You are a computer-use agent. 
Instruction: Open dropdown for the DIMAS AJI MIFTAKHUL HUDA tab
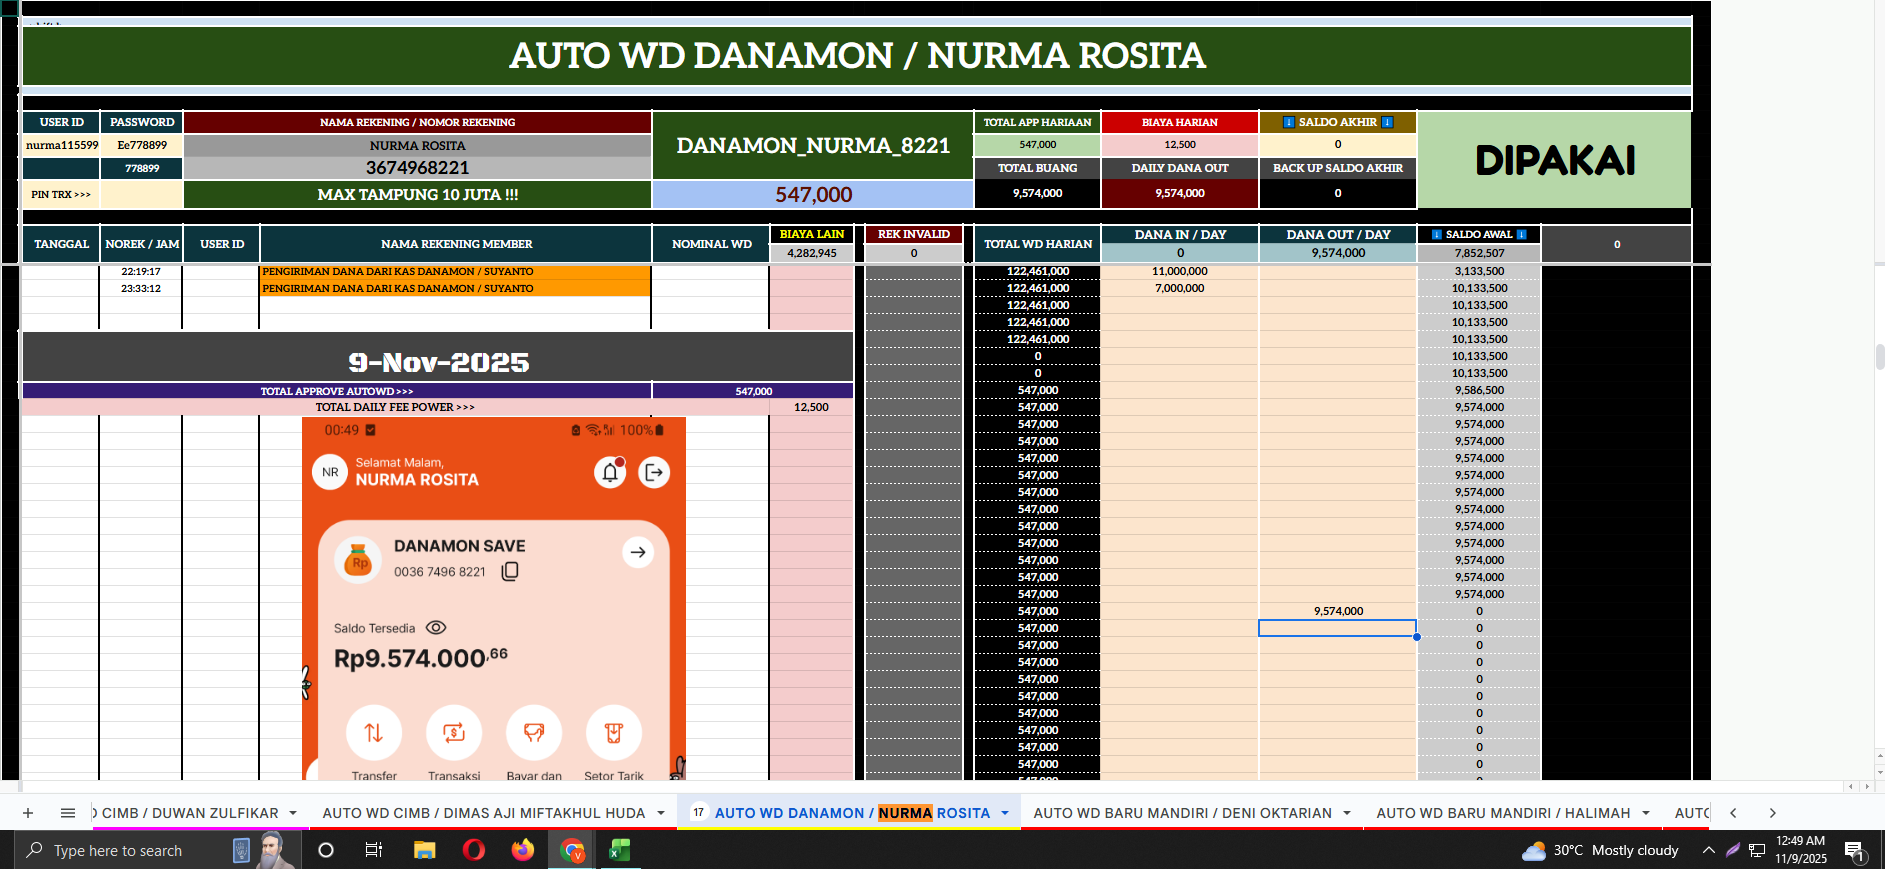(x=661, y=813)
